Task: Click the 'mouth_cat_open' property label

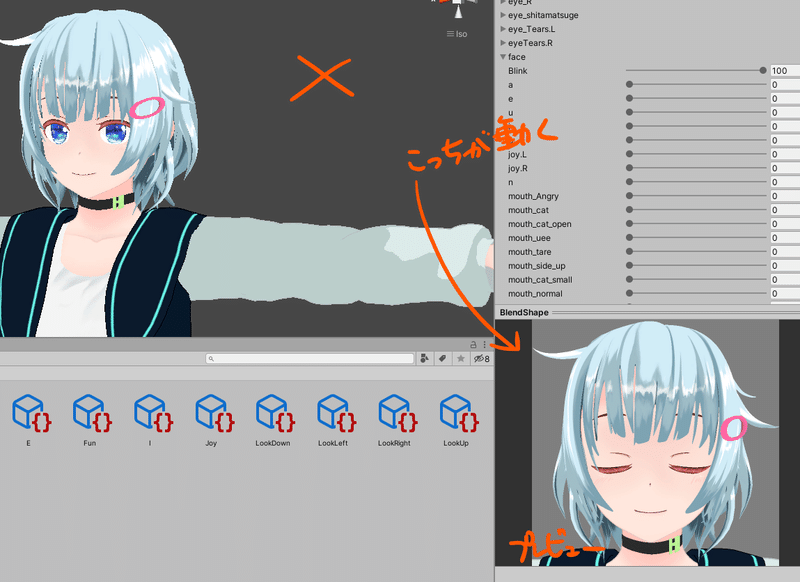Action: click(540, 224)
